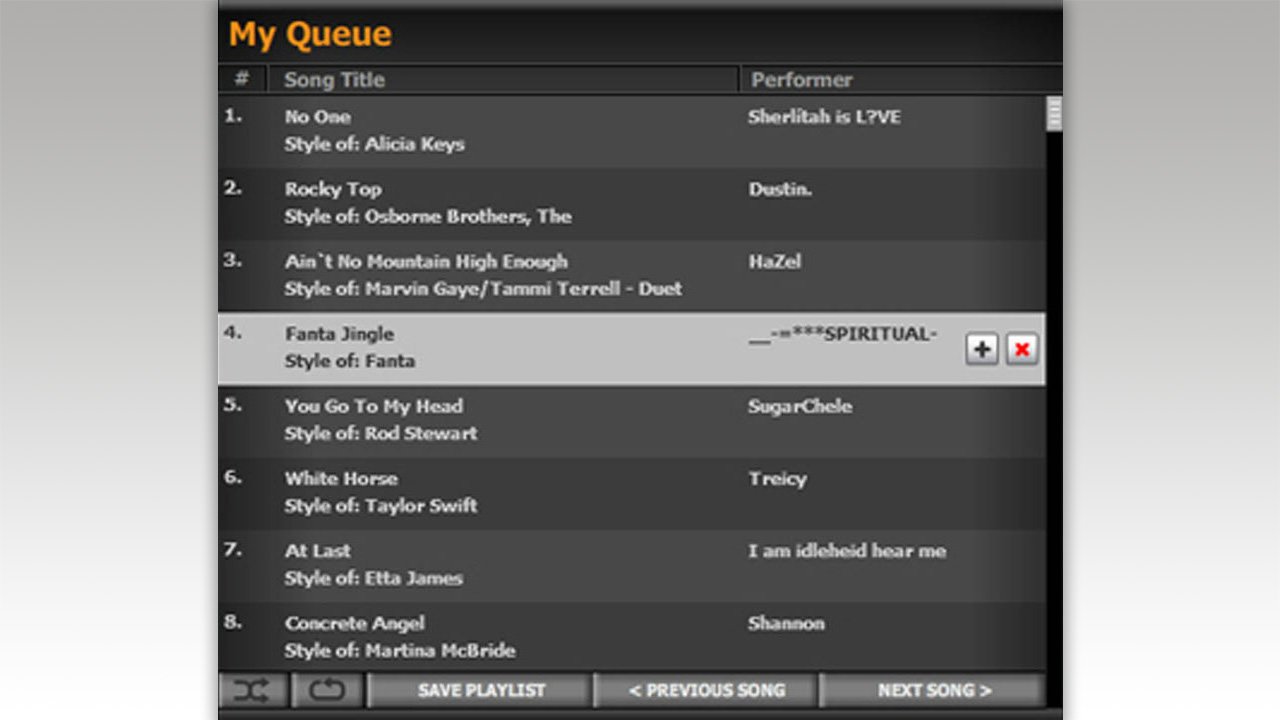Screen dimensions: 1280x720
Task: Go back using Previous Song
Action: tap(708, 689)
